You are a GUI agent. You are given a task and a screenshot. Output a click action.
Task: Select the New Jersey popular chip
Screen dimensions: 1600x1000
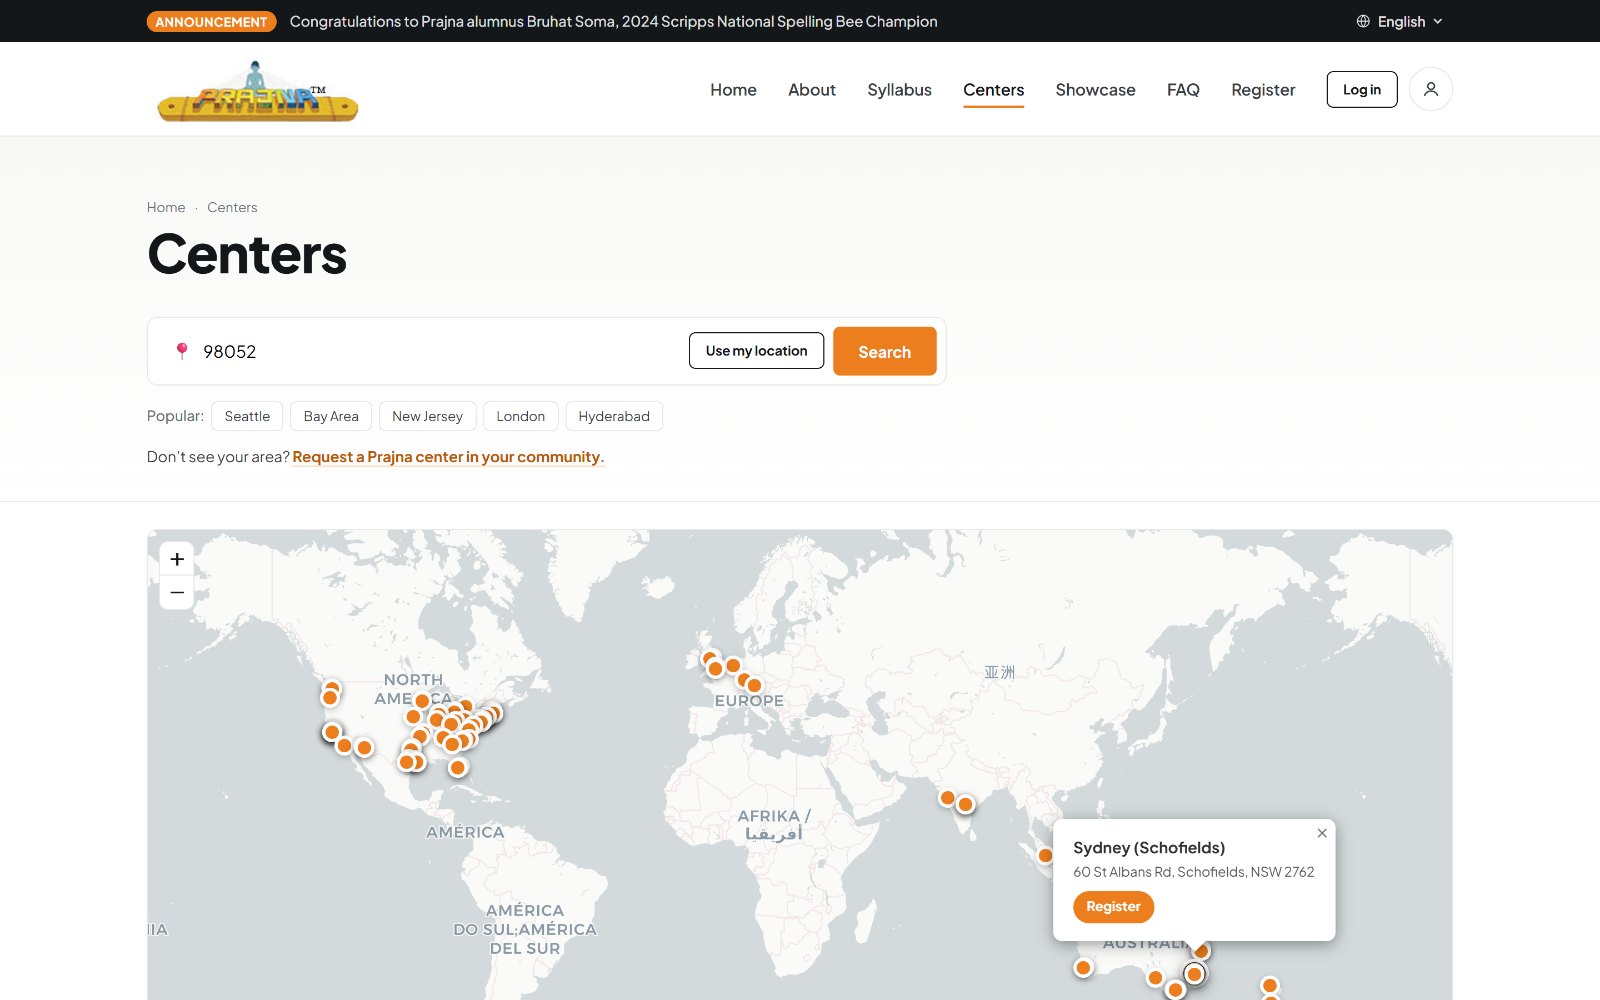[x=427, y=416]
